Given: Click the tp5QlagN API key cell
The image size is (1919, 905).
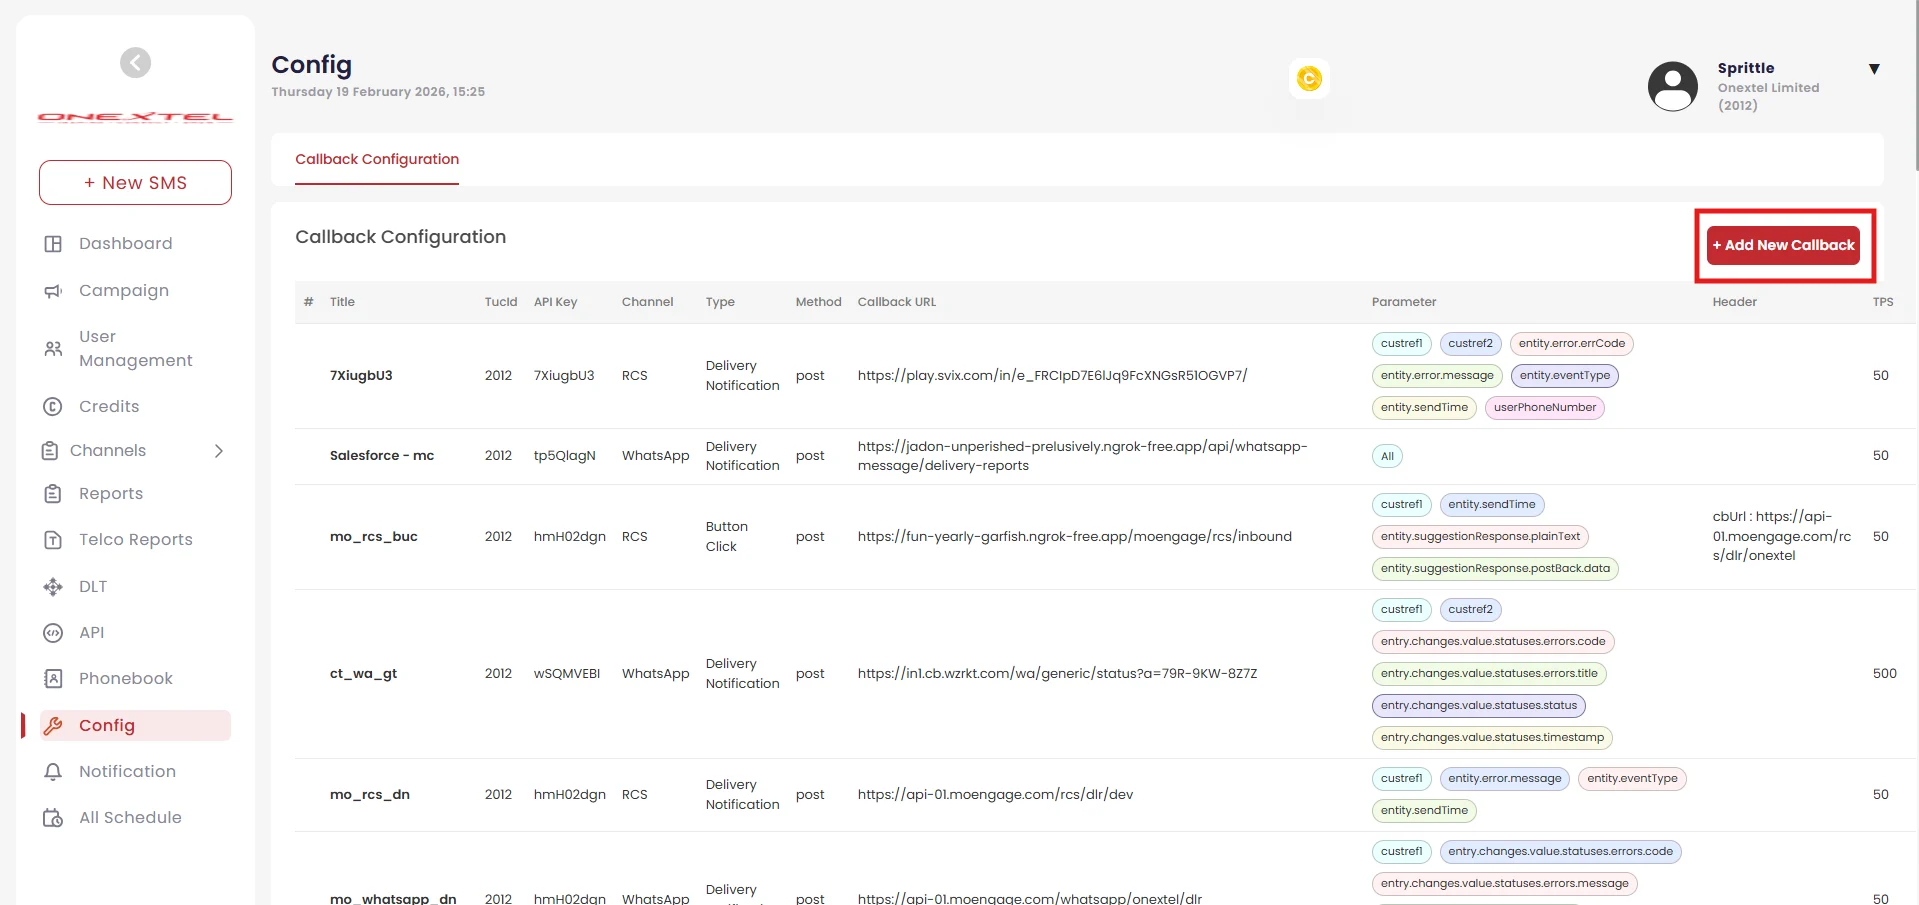Looking at the screenshot, I should 565,456.
